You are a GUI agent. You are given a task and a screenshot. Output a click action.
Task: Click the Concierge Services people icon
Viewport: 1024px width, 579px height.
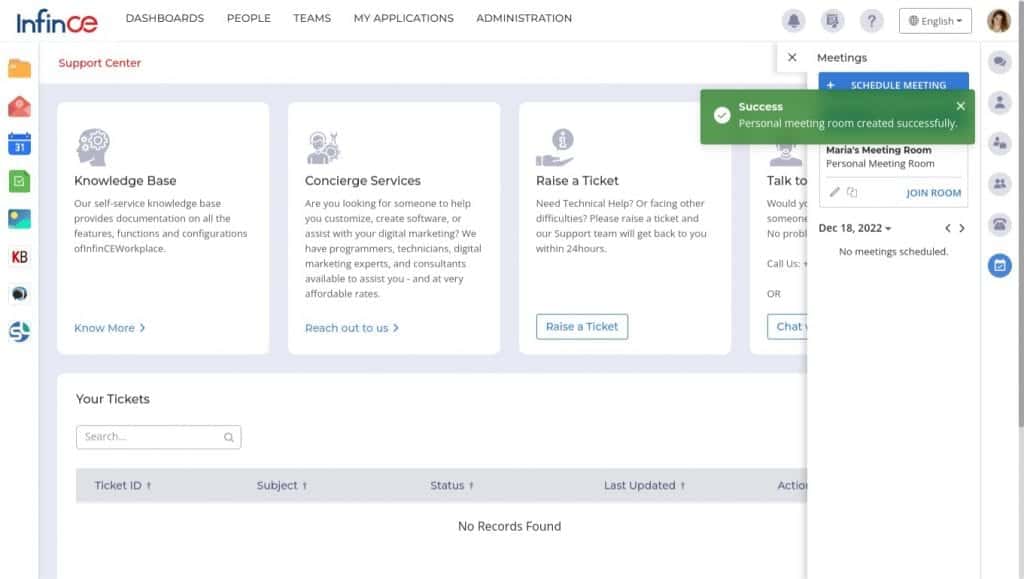tap(323, 148)
